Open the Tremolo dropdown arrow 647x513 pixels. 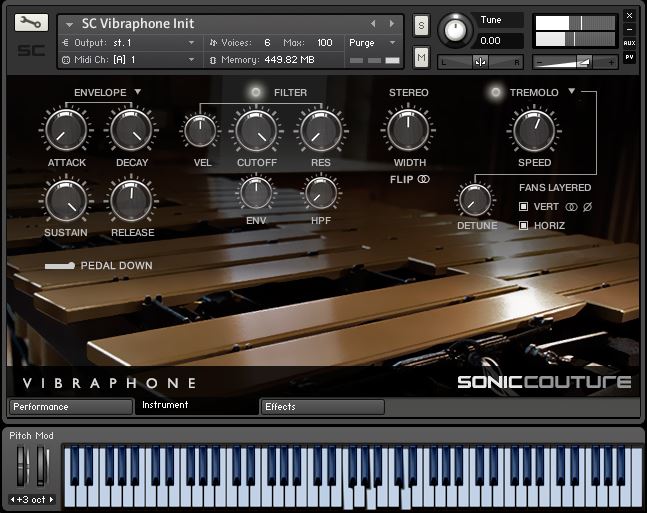tap(571, 91)
